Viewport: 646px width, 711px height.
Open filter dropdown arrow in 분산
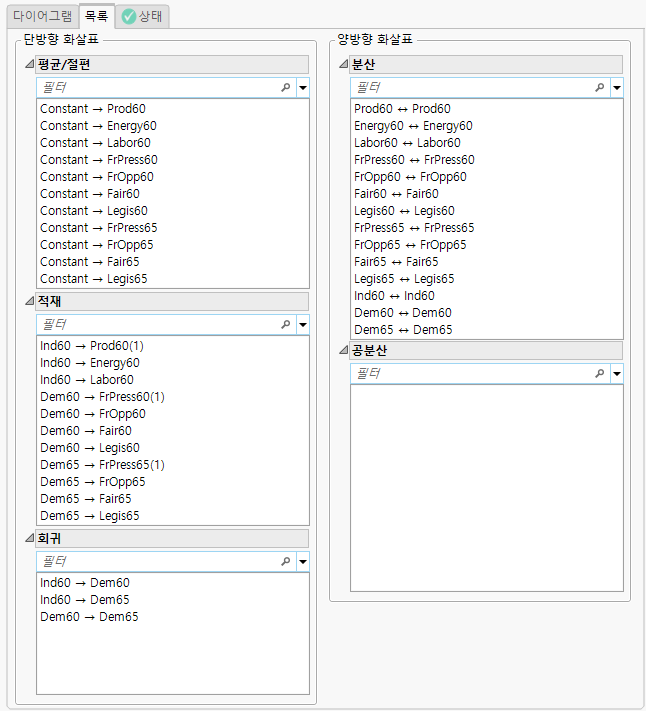617,88
